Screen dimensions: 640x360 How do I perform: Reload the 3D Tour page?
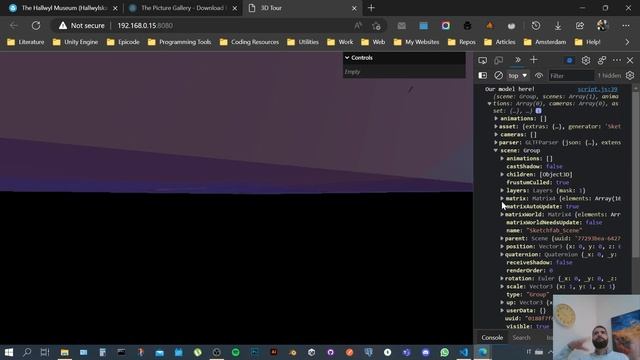(36, 25)
